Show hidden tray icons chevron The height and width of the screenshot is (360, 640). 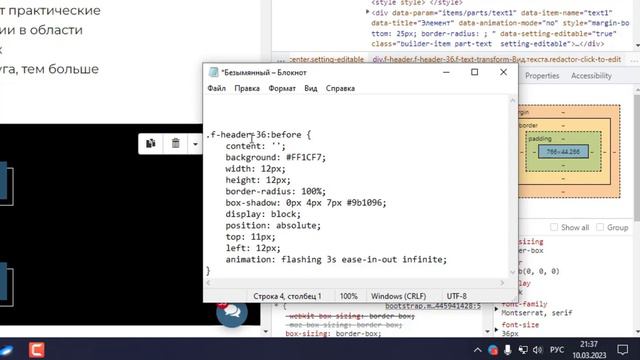click(x=477, y=350)
